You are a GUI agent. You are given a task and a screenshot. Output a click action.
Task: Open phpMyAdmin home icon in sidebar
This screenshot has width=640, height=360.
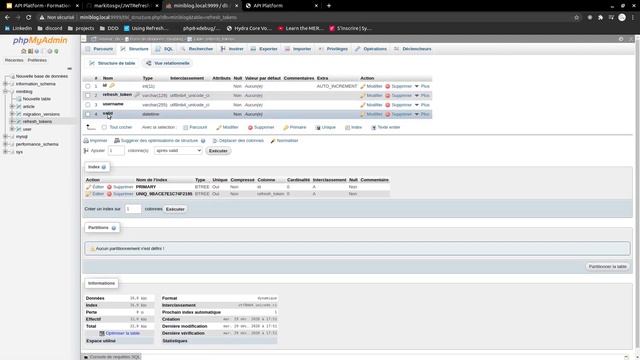click(24, 51)
